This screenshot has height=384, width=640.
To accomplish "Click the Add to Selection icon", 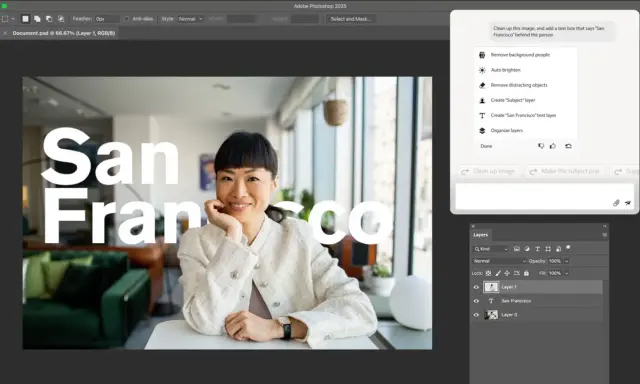I will (37, 19).
